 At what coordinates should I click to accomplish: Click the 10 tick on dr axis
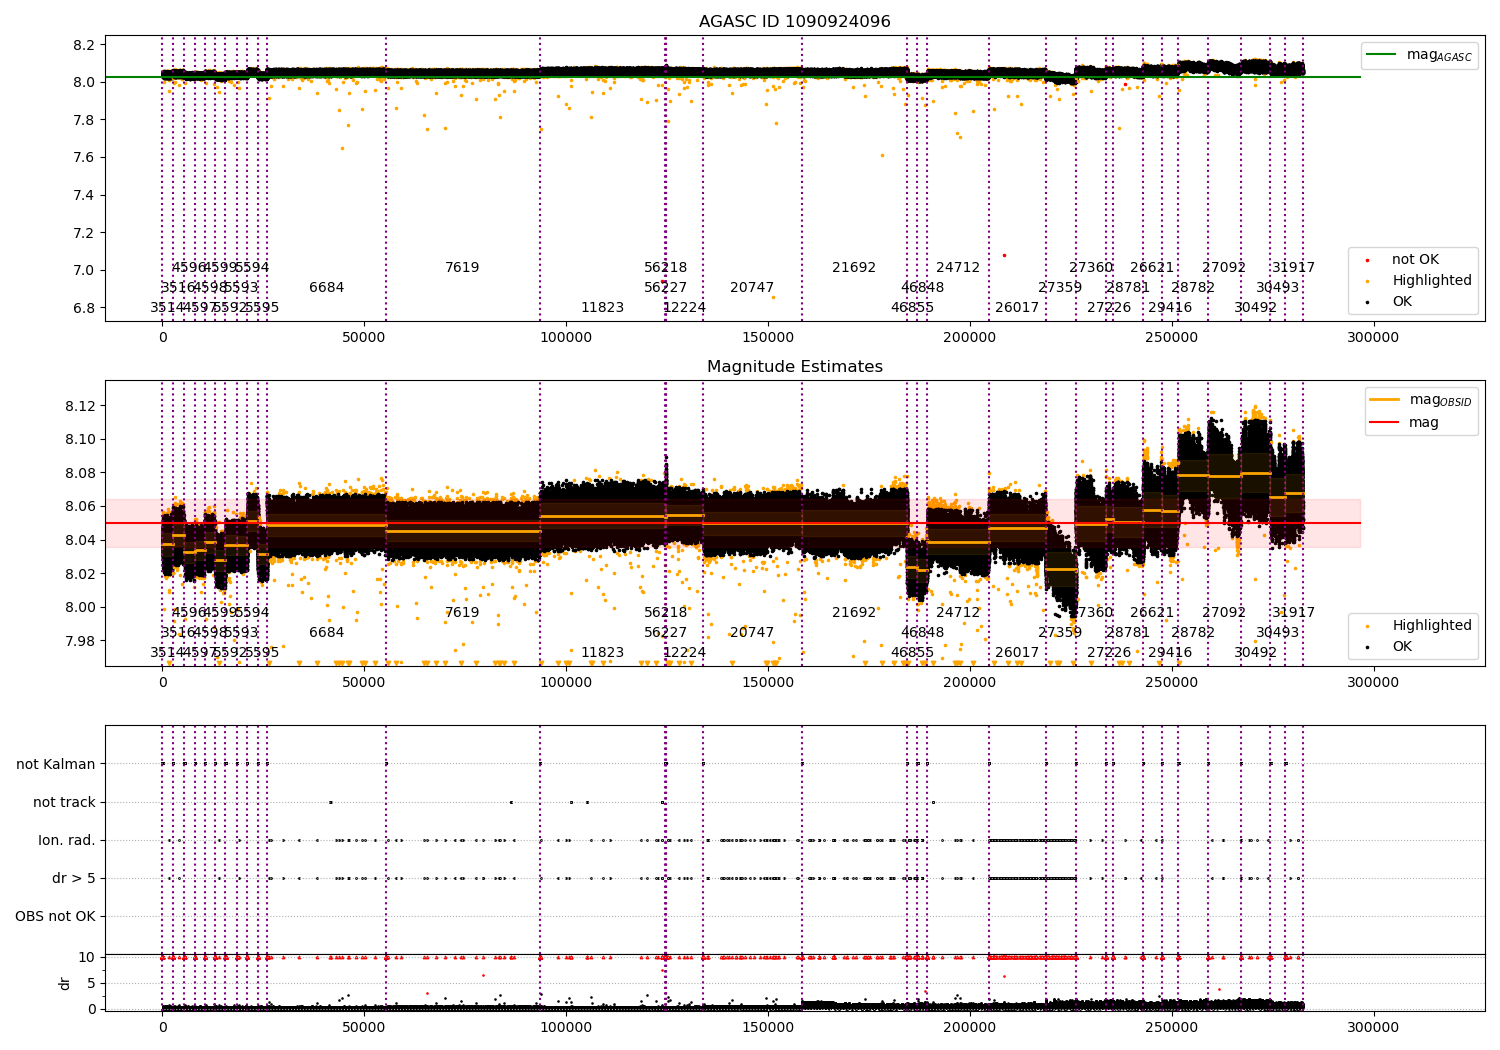pos(87,958)
